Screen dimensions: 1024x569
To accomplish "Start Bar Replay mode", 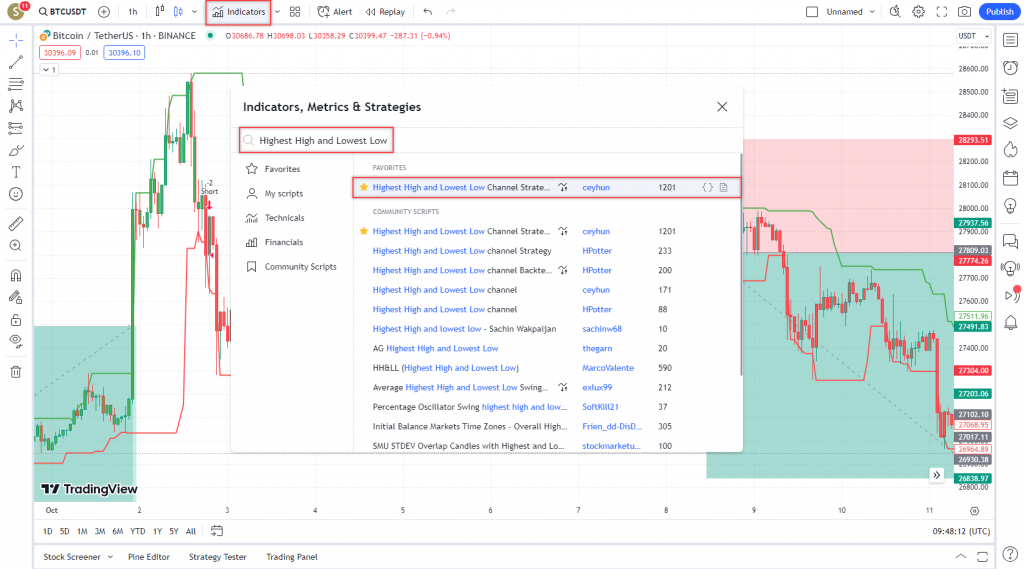I will [x=385, y=12].
